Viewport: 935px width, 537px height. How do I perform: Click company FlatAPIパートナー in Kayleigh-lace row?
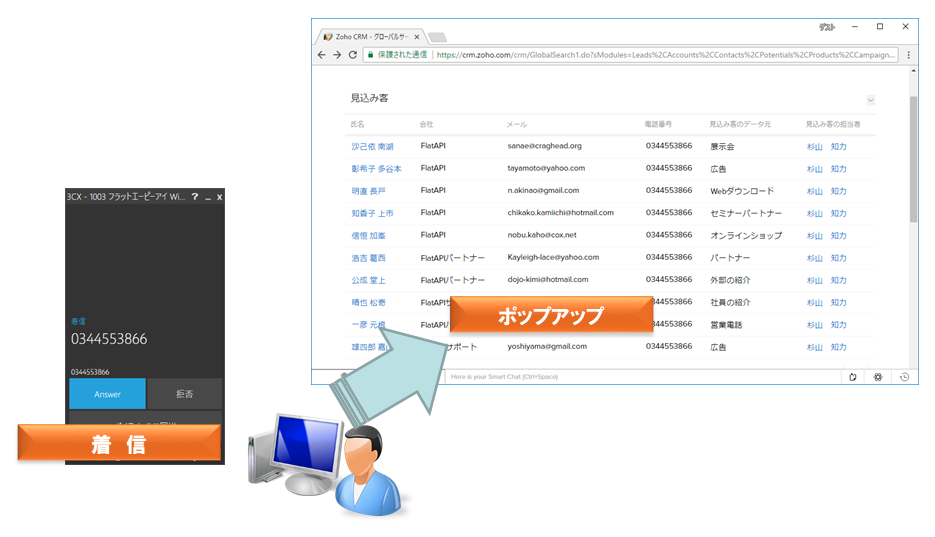(x=453, y=258)
